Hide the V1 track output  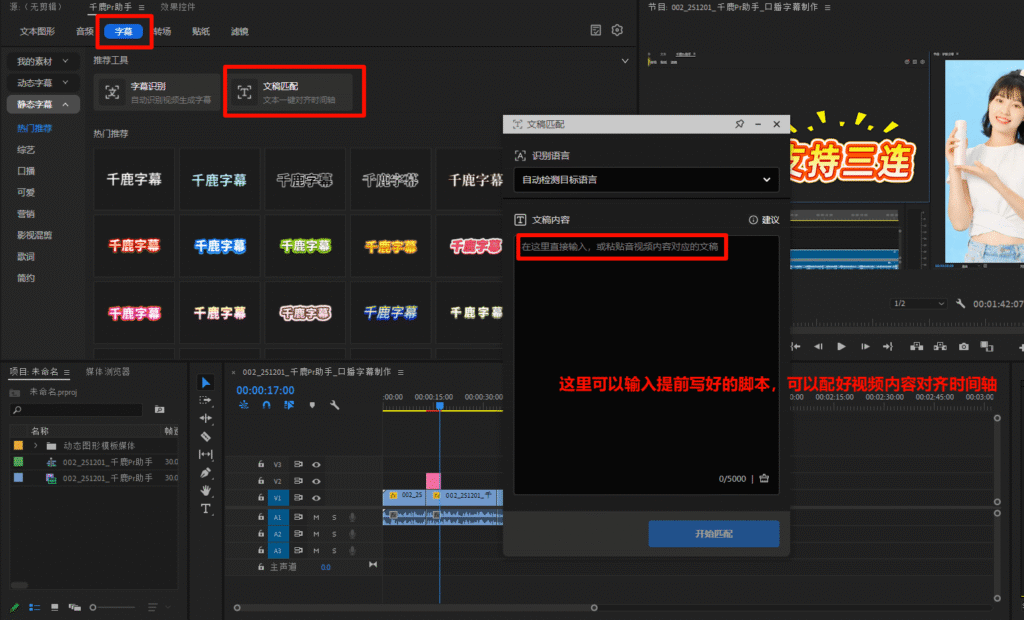pos(316,498)
